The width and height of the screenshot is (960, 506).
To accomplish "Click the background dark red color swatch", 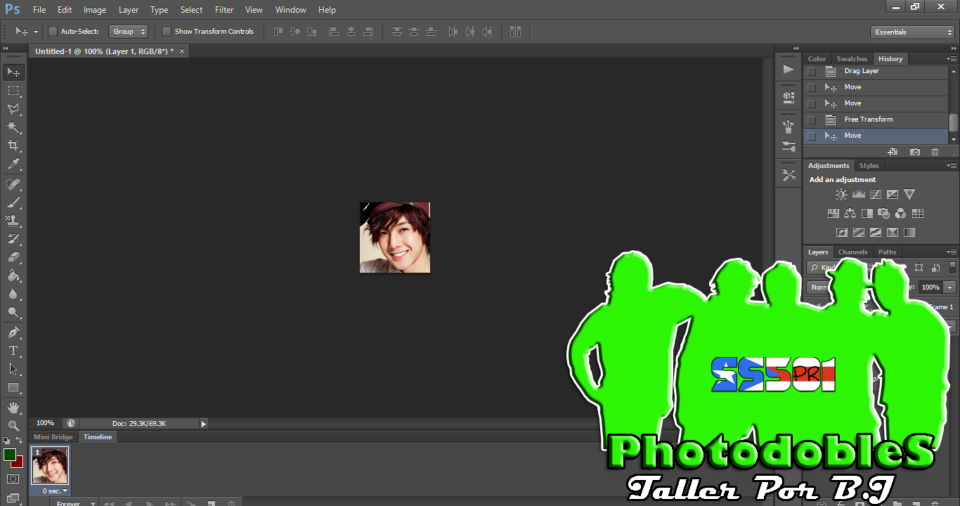I will pos(18,463).
